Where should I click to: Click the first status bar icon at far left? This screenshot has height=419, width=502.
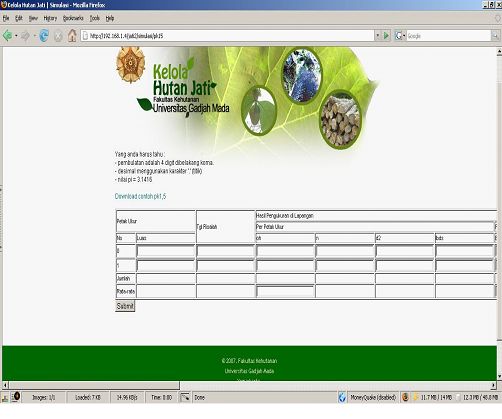5,398
